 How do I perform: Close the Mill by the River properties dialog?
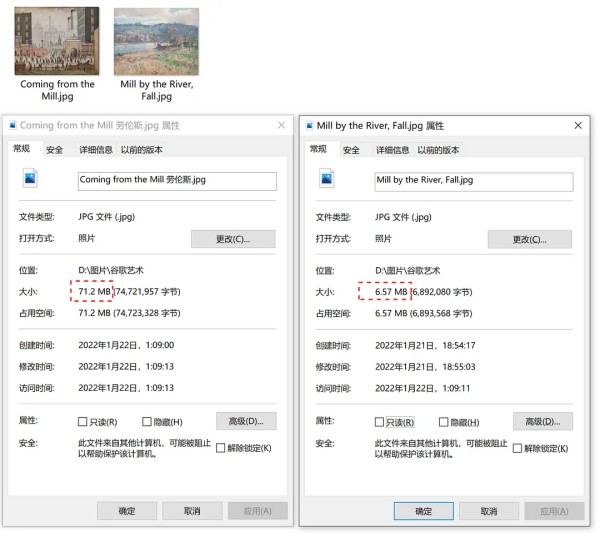coord(578,126)
